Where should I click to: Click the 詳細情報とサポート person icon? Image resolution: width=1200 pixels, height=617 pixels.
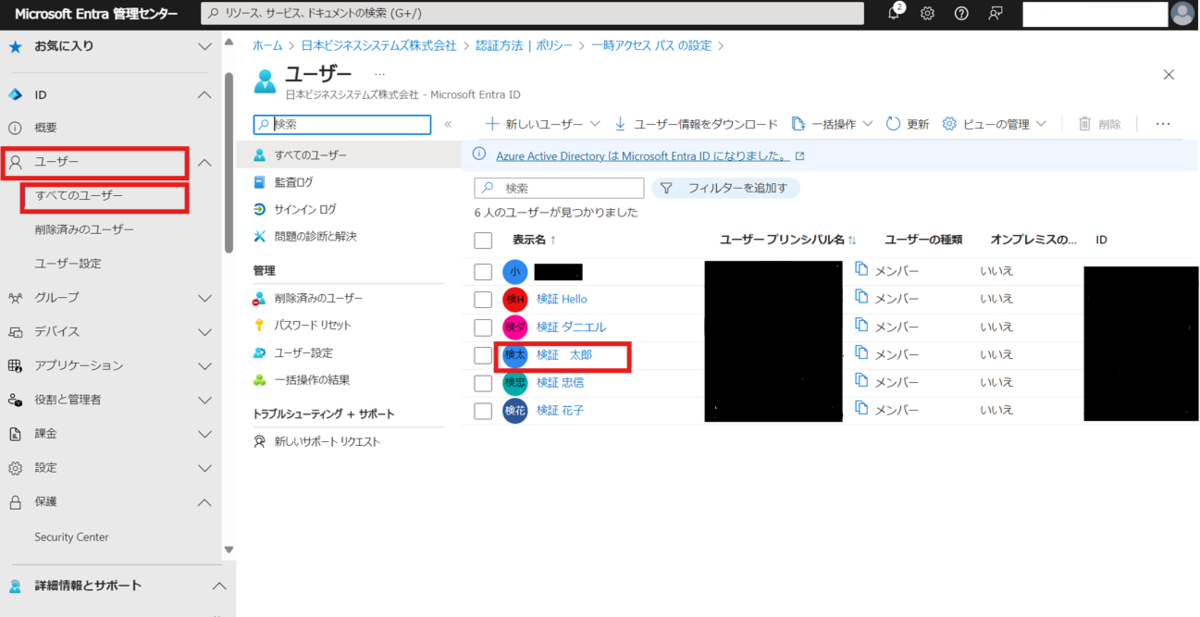pyautogui.click(x=15, y=586)
